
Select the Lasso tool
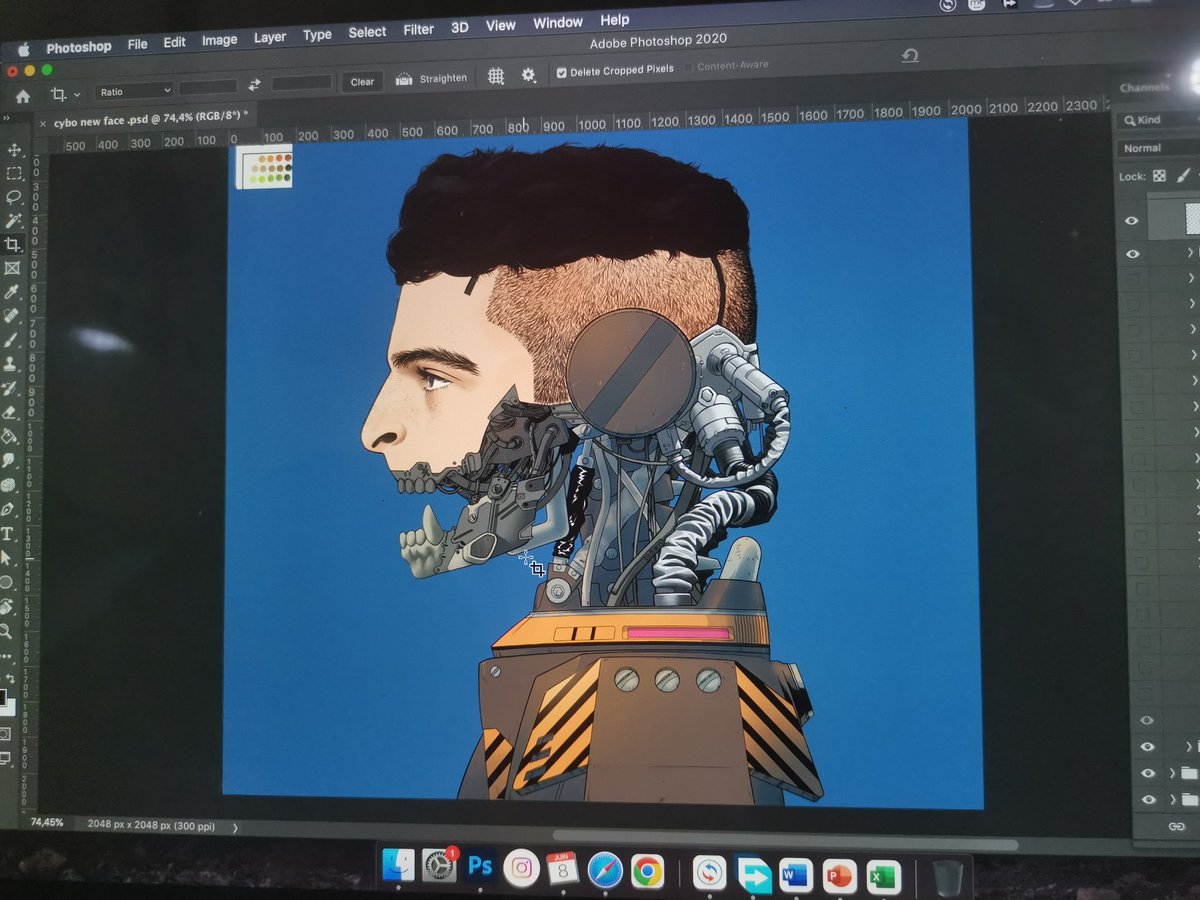[x=14, y=197]
